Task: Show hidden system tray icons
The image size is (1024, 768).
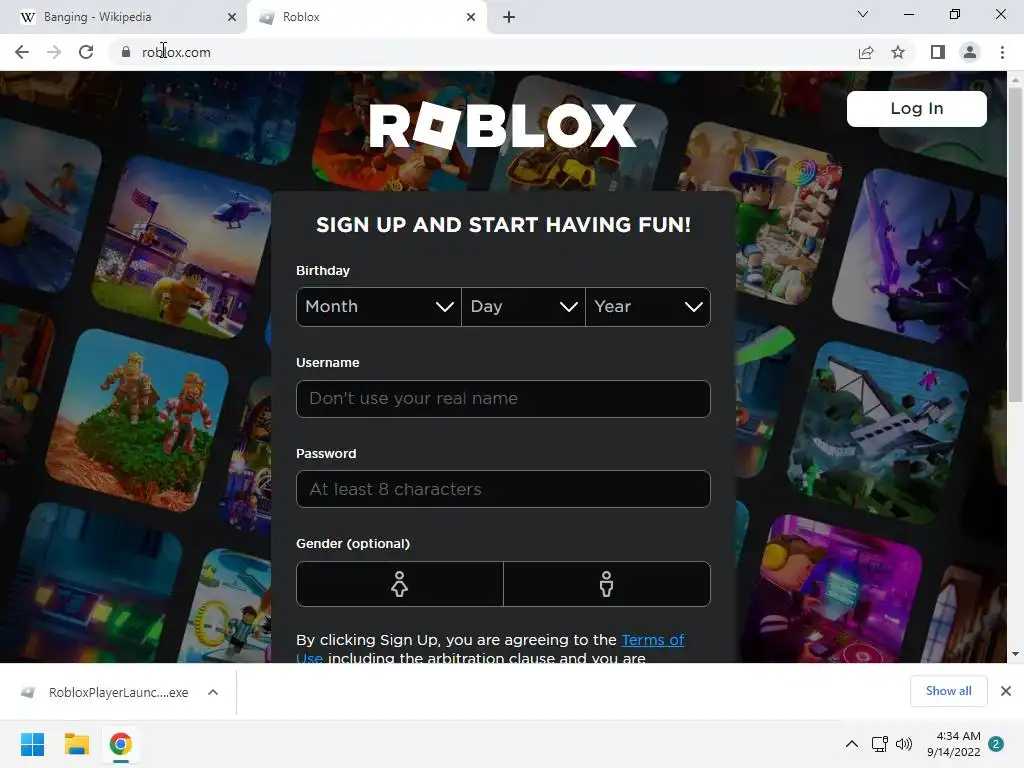Action: point(852,744)
